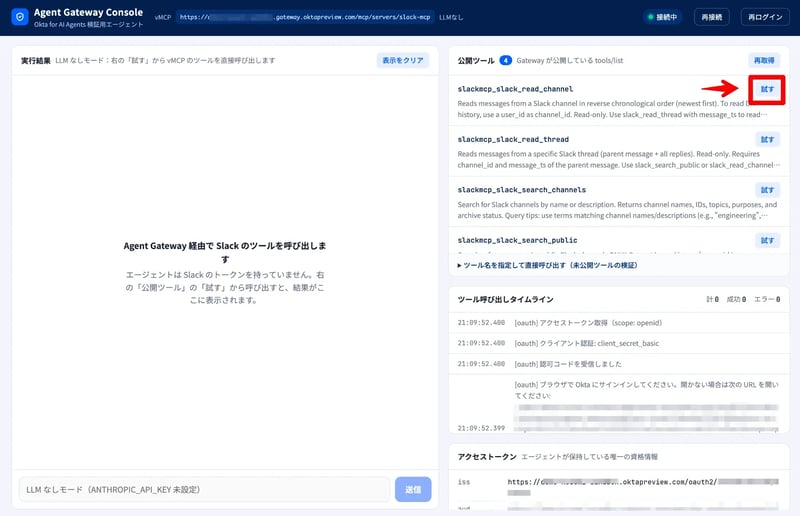Click the Agent Gateway Console shield logo
Viewport: 800px width, 516px height.
coord(19,17)
